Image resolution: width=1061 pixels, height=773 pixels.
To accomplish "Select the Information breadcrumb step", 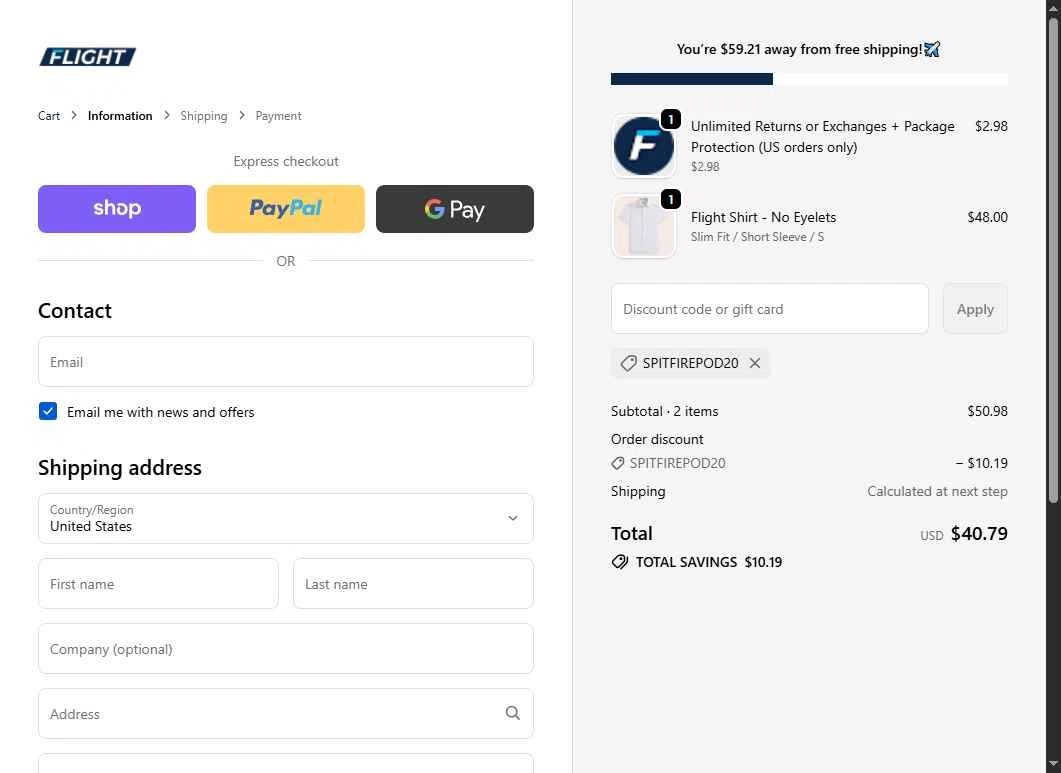I will 120,116.
